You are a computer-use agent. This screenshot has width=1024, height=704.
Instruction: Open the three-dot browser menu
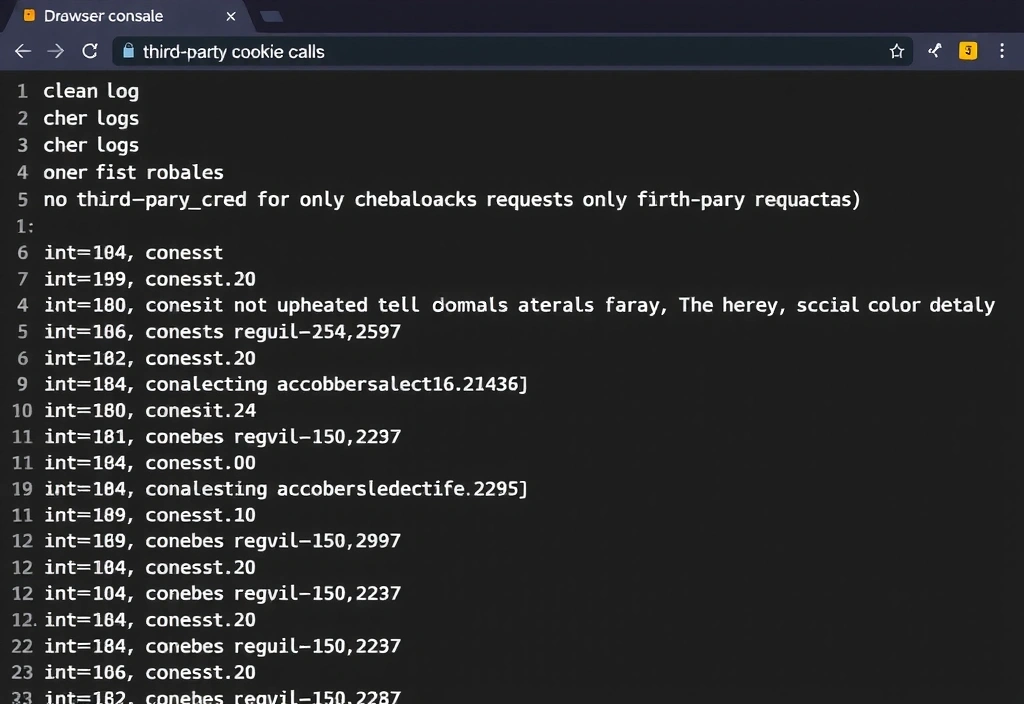[1002, 51]
